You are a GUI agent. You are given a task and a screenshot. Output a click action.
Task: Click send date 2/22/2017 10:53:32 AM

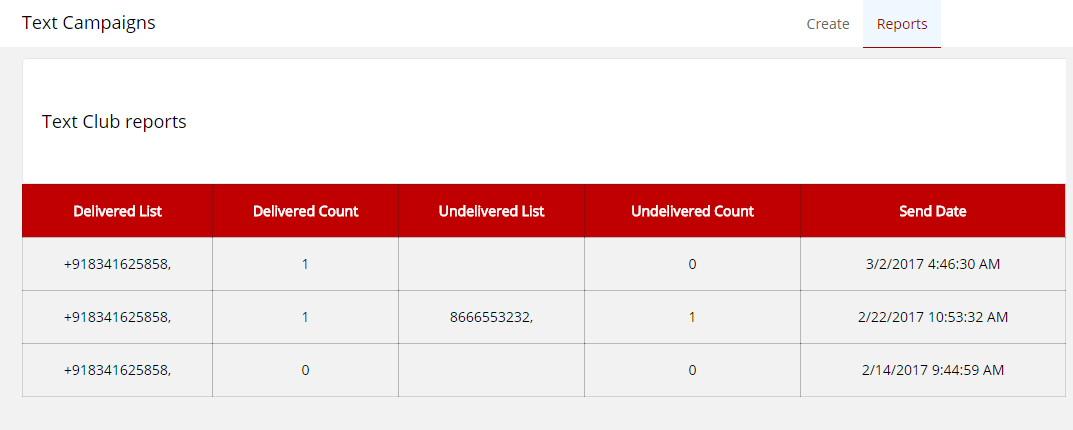932,317
